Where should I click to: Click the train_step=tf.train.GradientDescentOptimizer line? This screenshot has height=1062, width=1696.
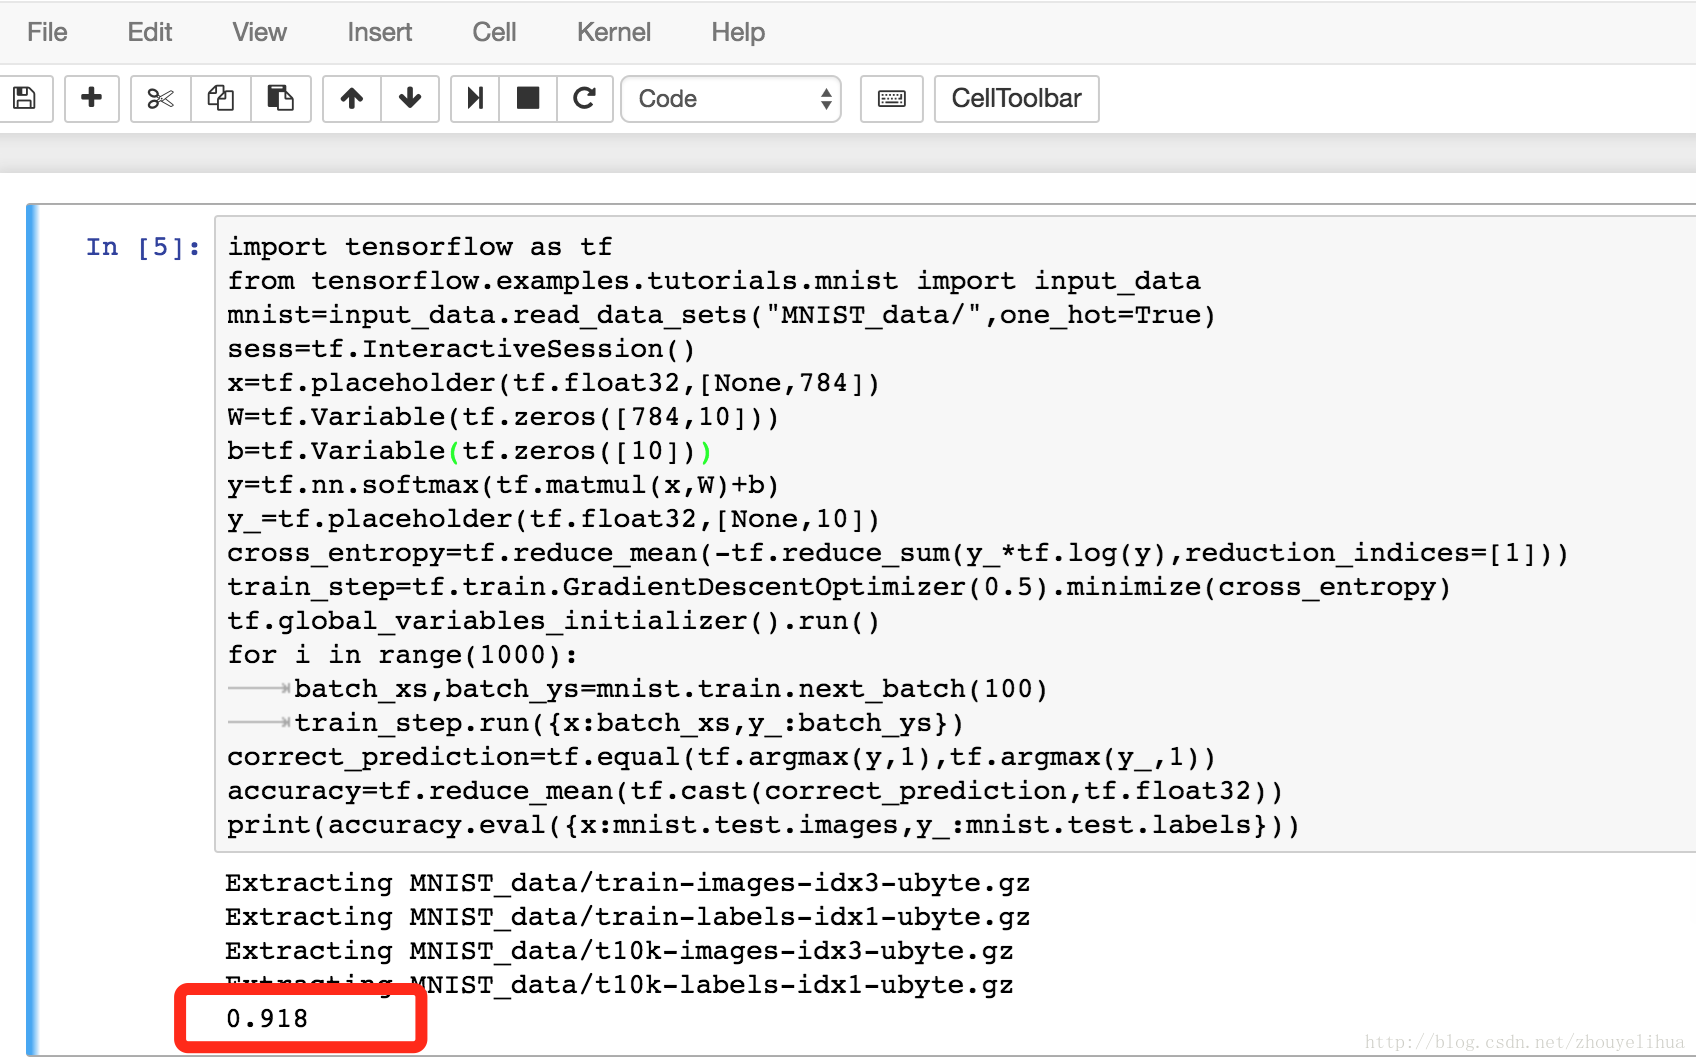coord(839,587)
